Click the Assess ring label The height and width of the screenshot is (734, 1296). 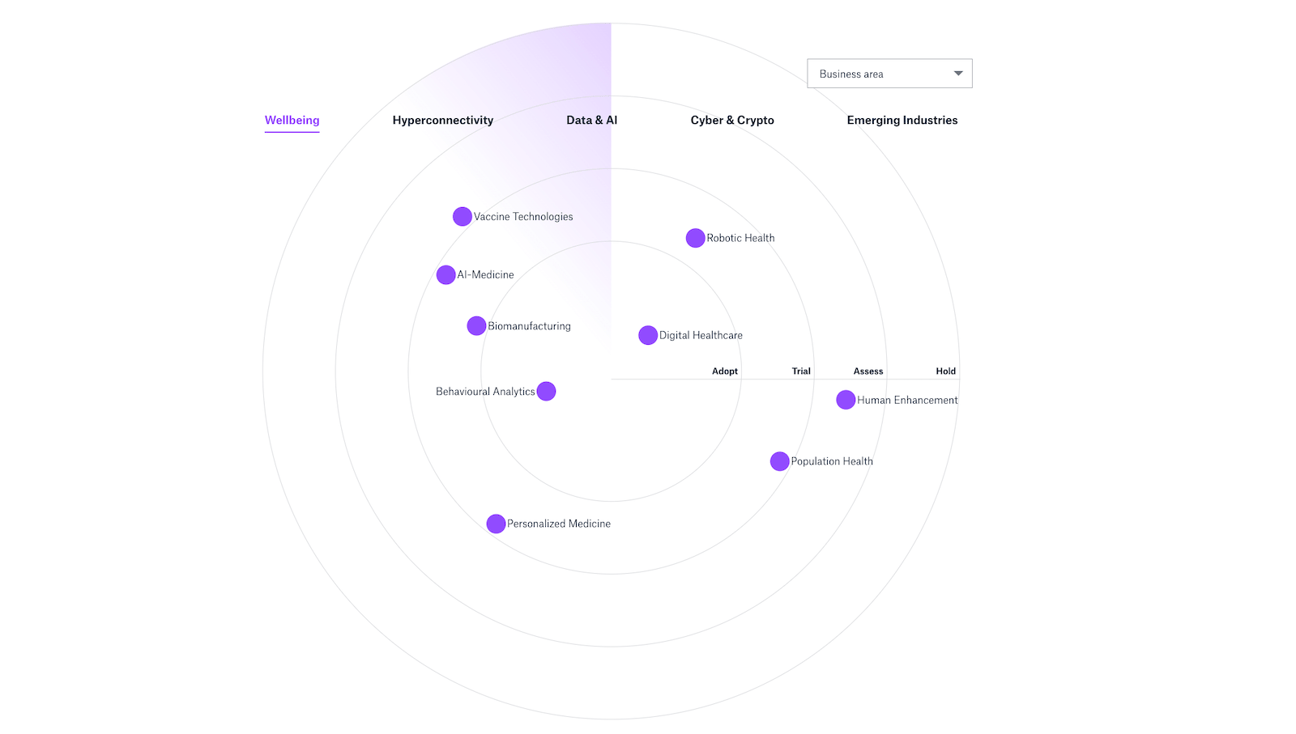868,370
